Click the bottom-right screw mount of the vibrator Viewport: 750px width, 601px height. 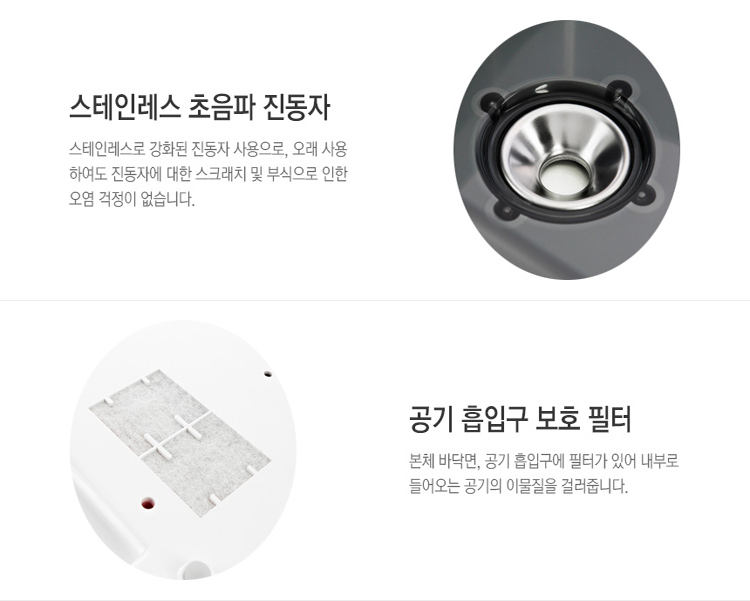click(x=644, y=196)
